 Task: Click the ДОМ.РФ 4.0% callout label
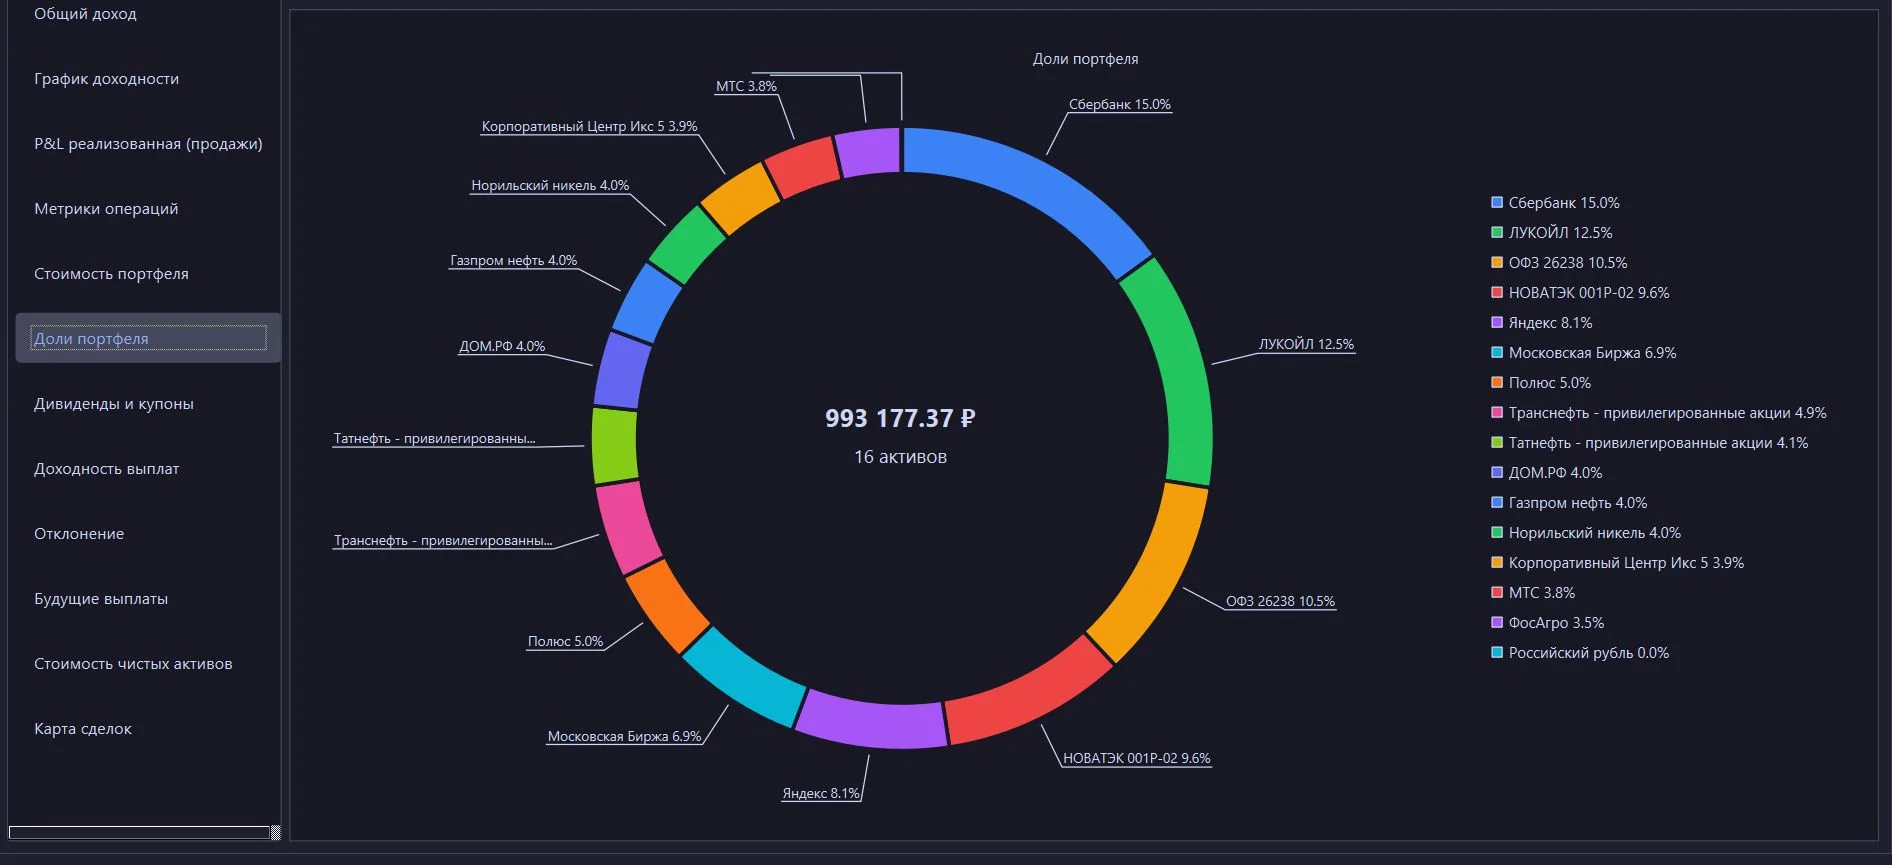coord(502,346)
